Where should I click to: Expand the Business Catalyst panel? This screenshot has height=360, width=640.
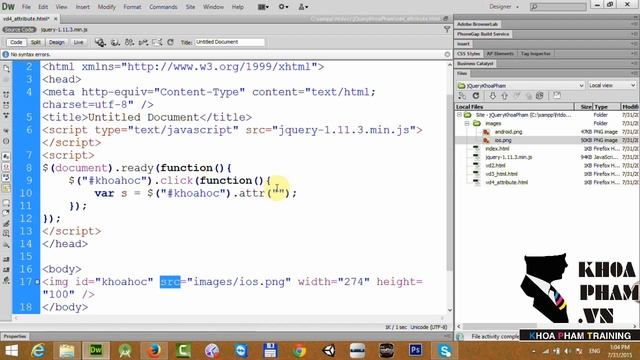(x=475, y=63)
